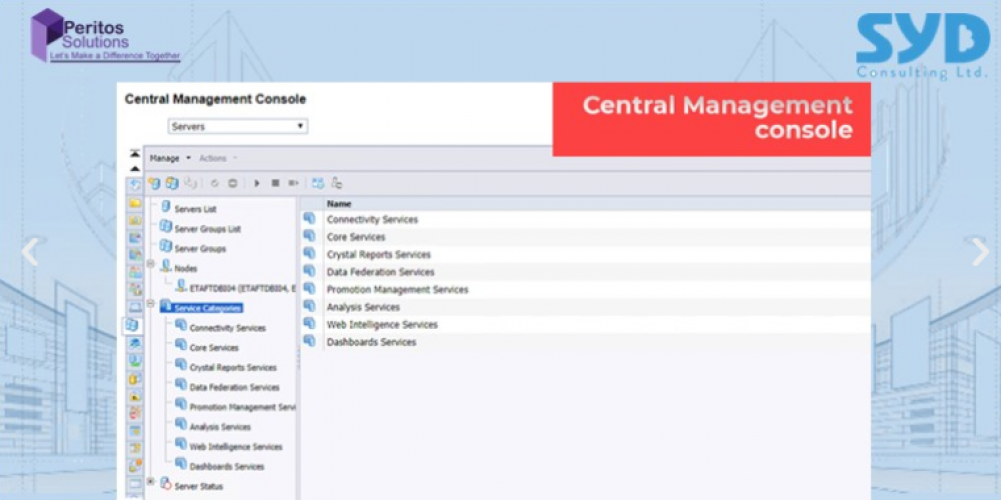Select Crystal Reports Services in the left tree
Viewport: 1001px width, 500px height.
(x=233, y=368)
